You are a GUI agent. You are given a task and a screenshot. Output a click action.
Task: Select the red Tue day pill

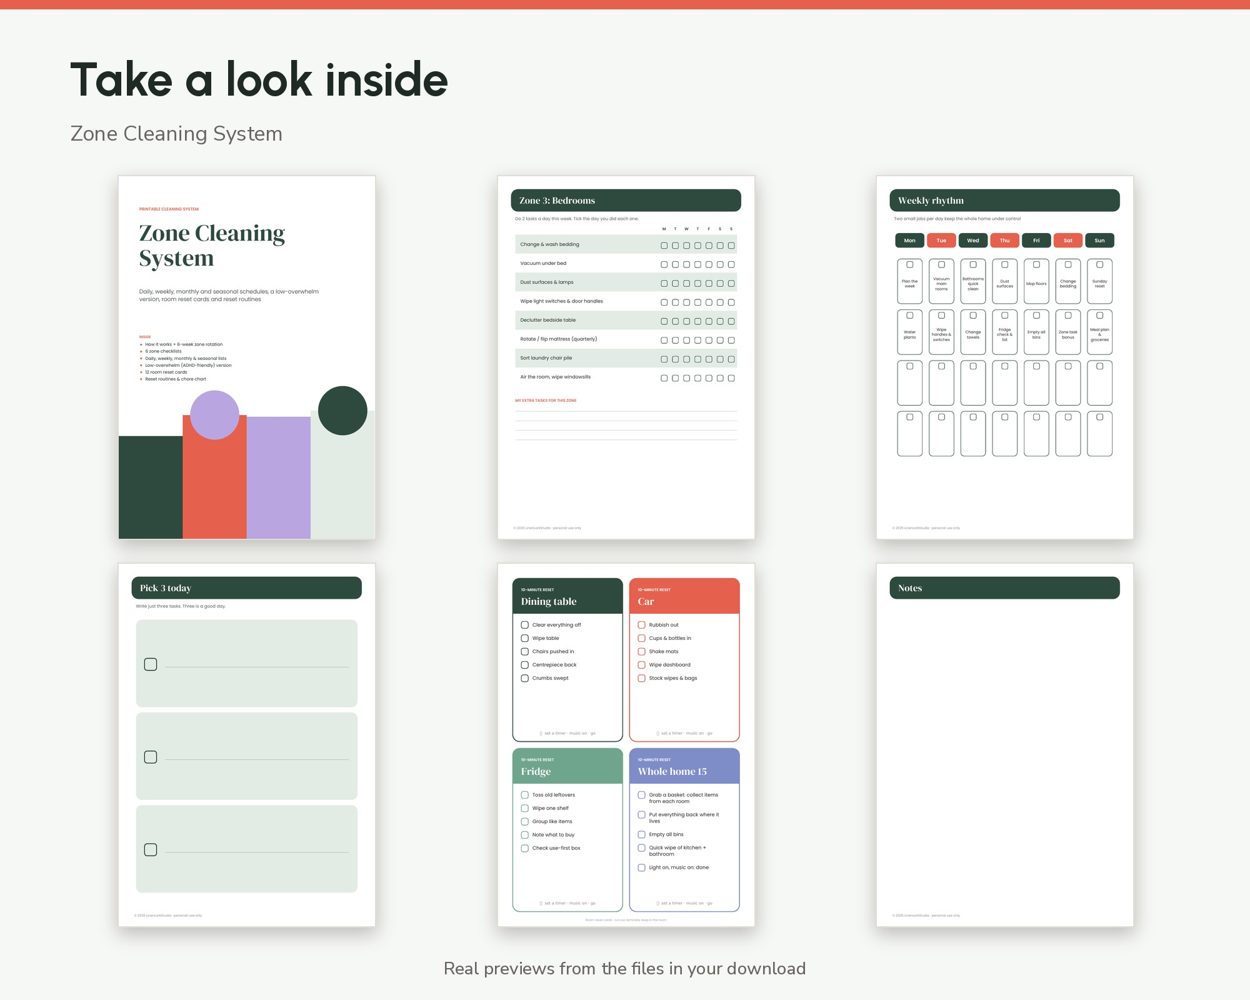[941, 240]
